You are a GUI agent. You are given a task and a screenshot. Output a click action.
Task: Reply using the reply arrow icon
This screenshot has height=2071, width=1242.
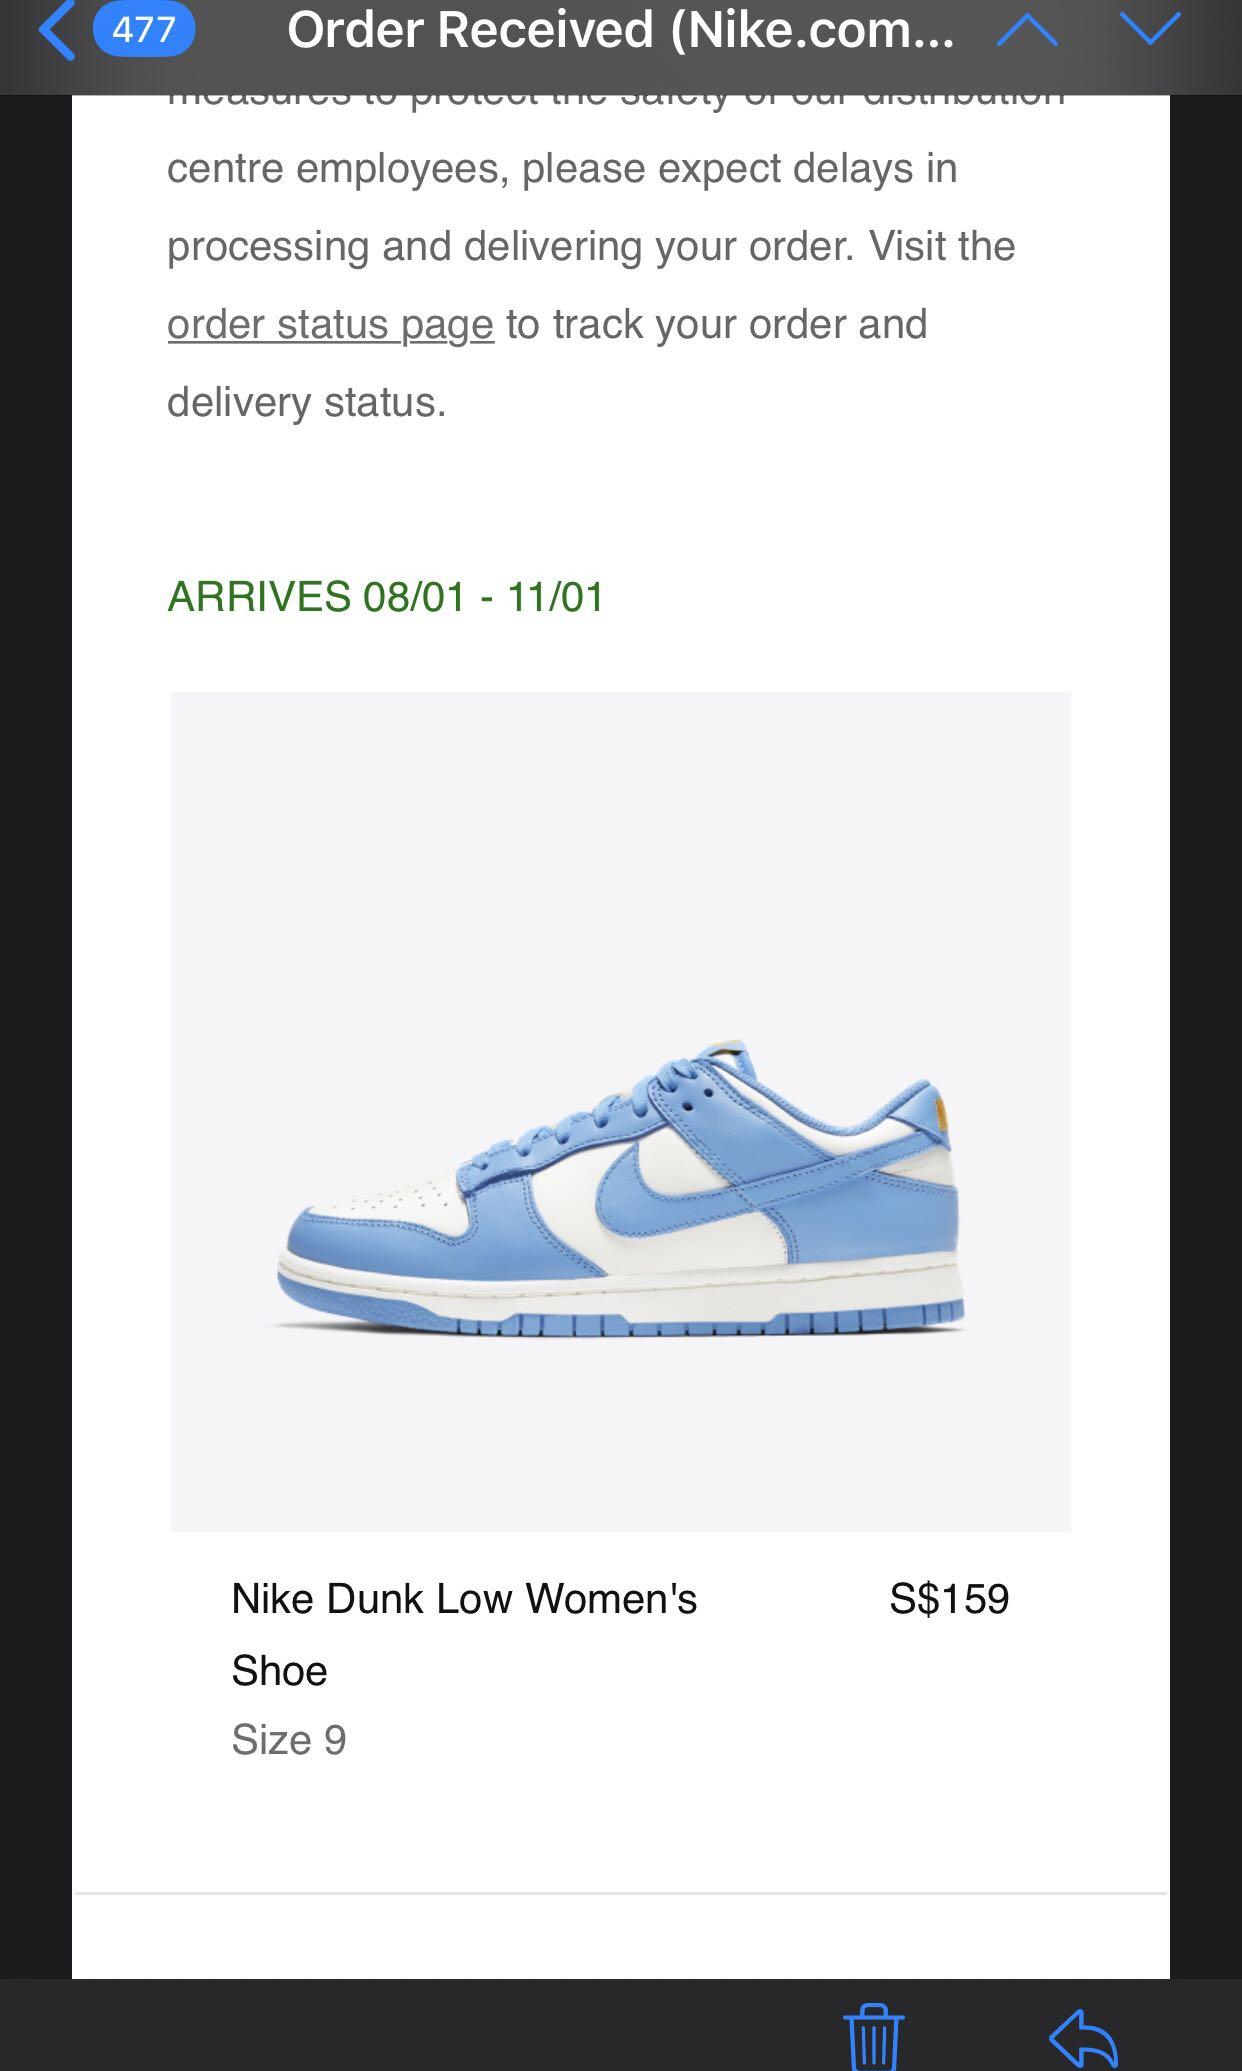click(1084, 2038)
